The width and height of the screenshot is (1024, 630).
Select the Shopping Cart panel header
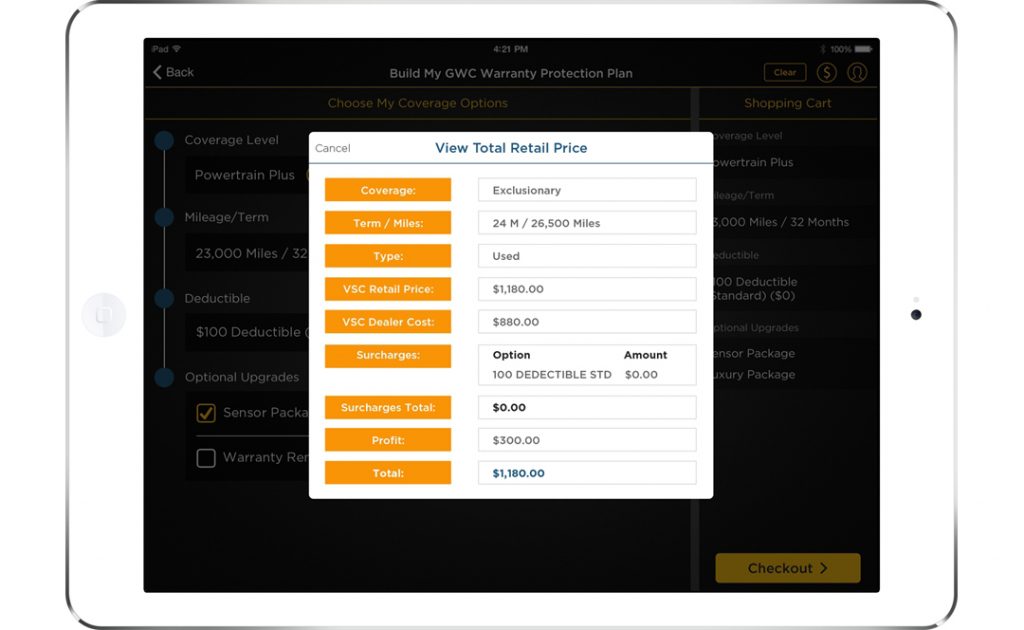[x=787, y=103]
